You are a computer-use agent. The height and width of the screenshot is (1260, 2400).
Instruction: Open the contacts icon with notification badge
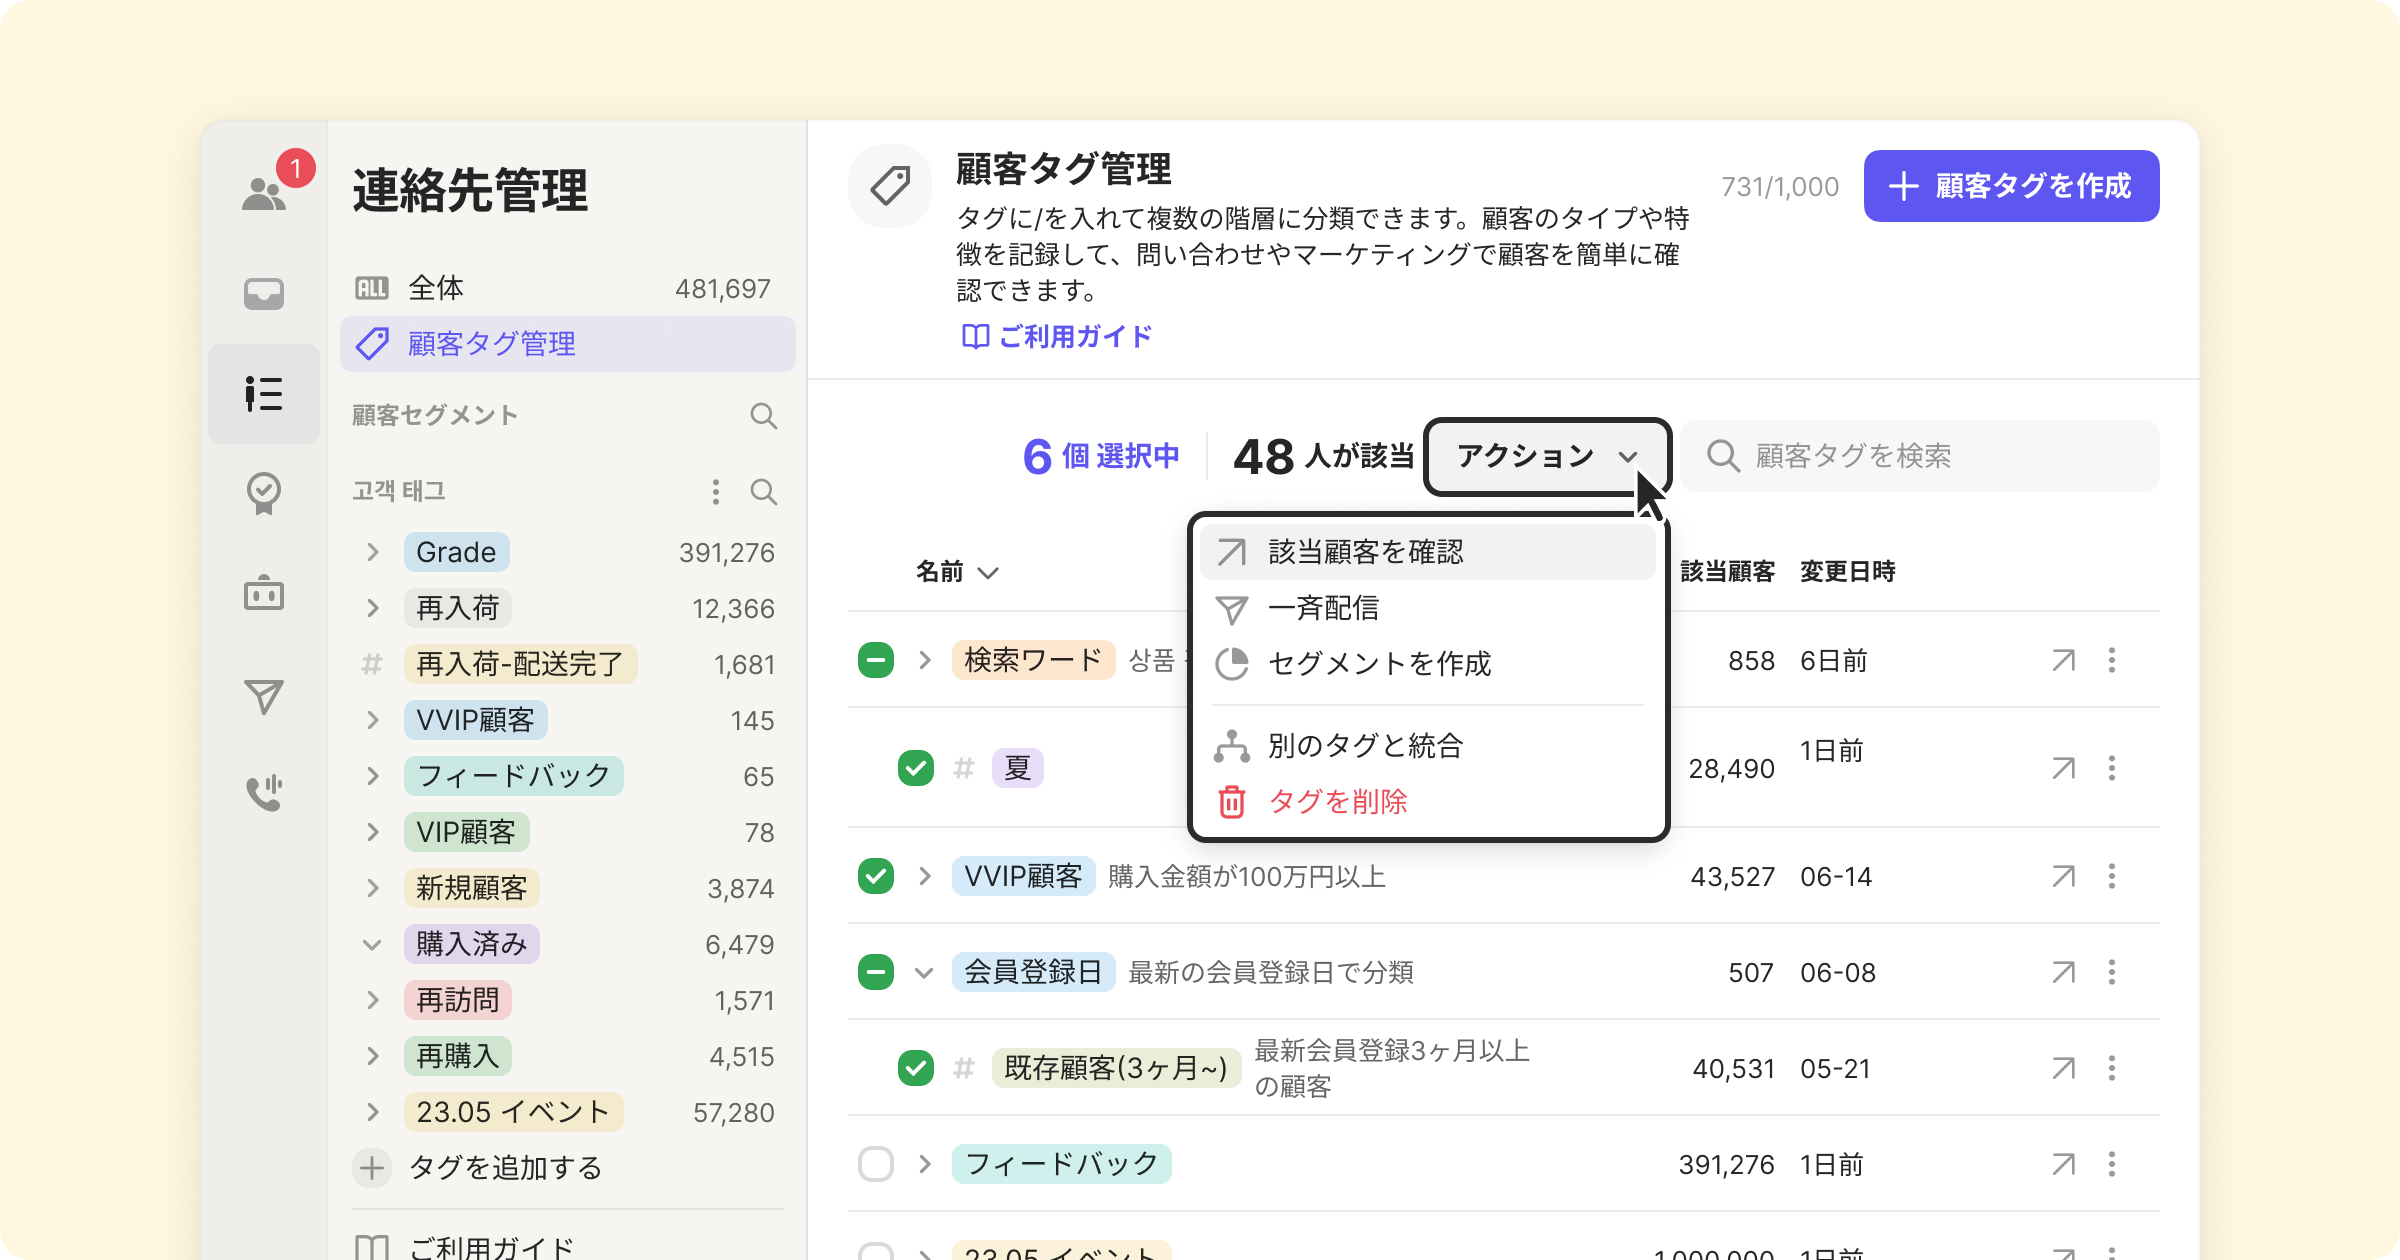coord(265,192)
